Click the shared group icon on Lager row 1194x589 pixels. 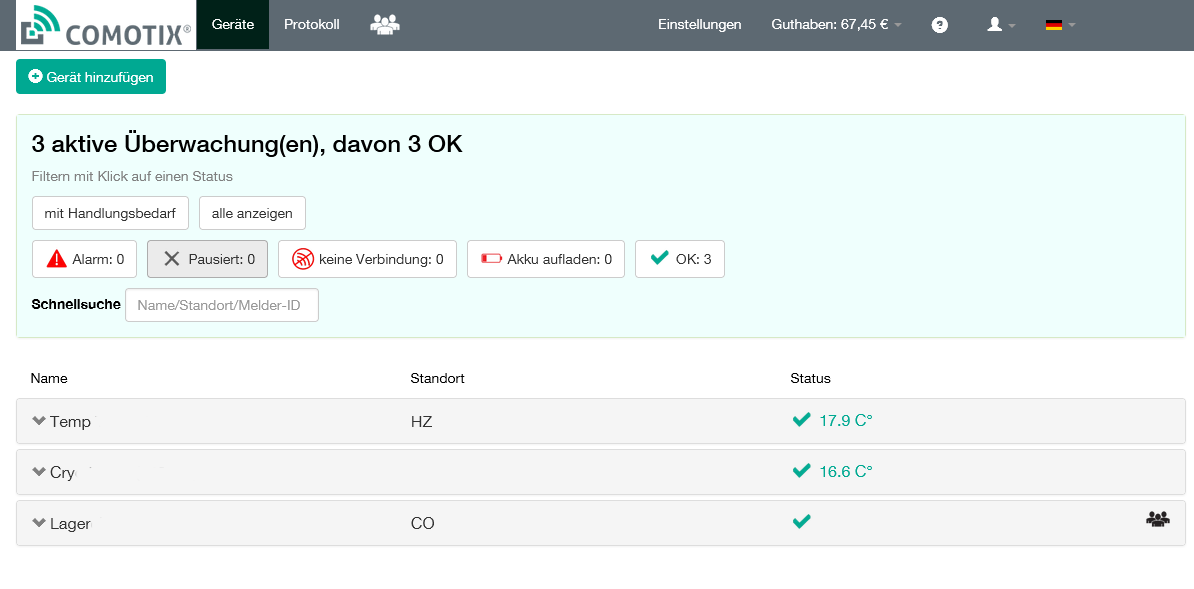click(x=1157, y=519)
